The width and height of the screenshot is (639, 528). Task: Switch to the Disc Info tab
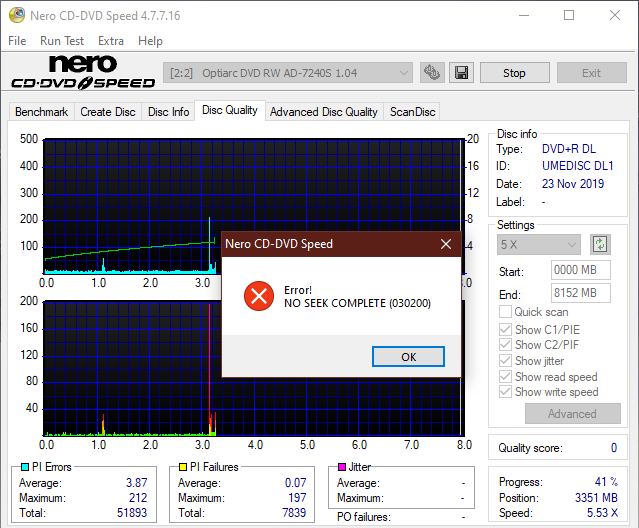pyautogui.click(x=169, y=112)
